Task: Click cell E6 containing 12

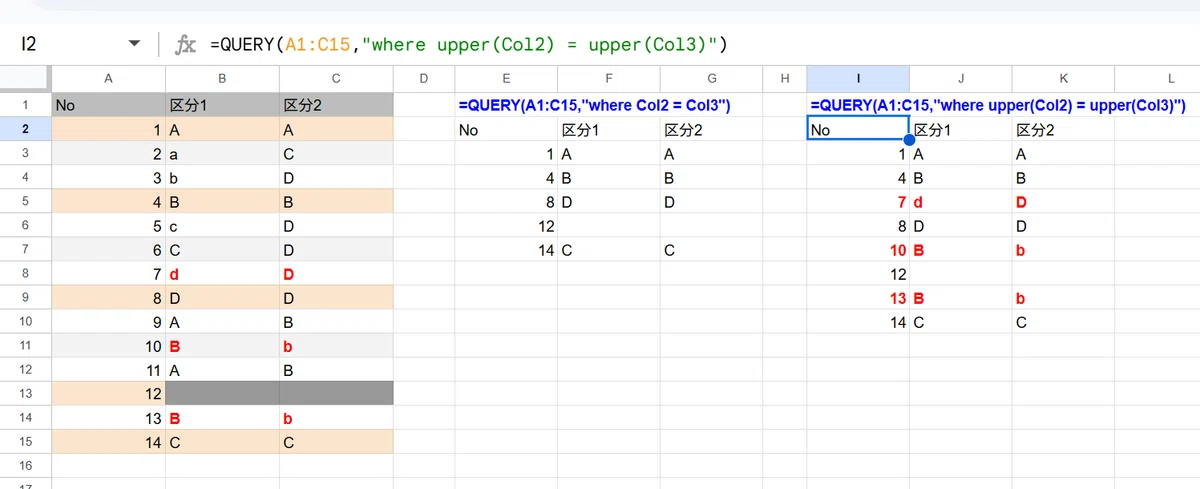Action: pyautogui.click(x=506, y=227)
